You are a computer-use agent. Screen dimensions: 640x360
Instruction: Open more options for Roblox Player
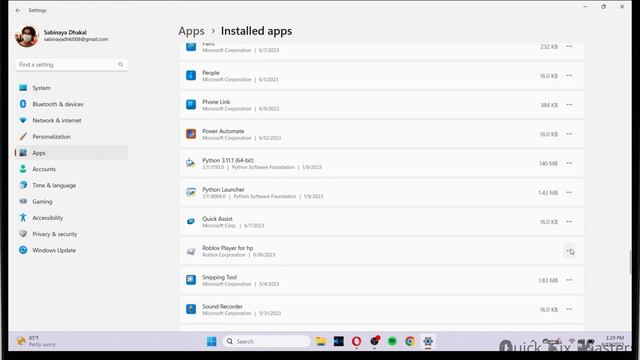tap(569, 251)
